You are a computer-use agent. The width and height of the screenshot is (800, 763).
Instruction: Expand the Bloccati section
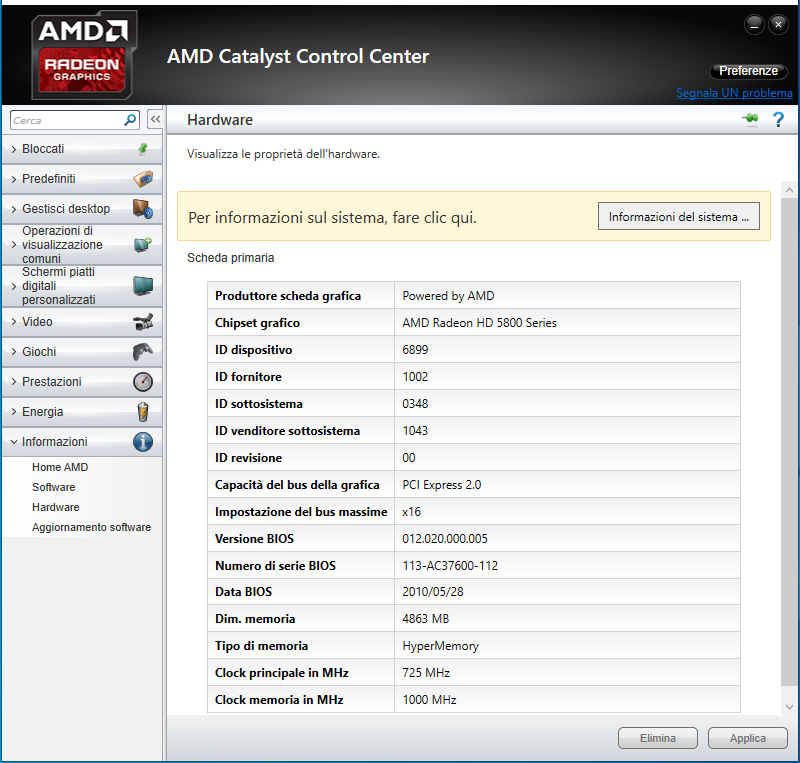coord(82,149)
